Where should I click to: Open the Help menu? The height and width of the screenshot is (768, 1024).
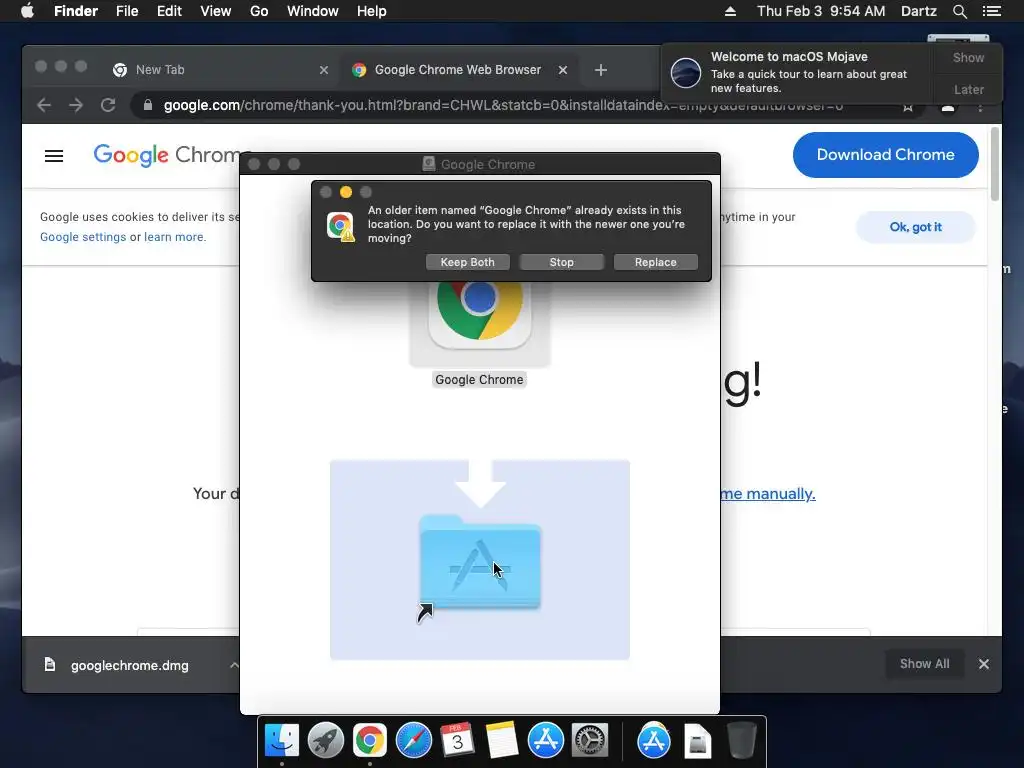(x=372, y=11)
